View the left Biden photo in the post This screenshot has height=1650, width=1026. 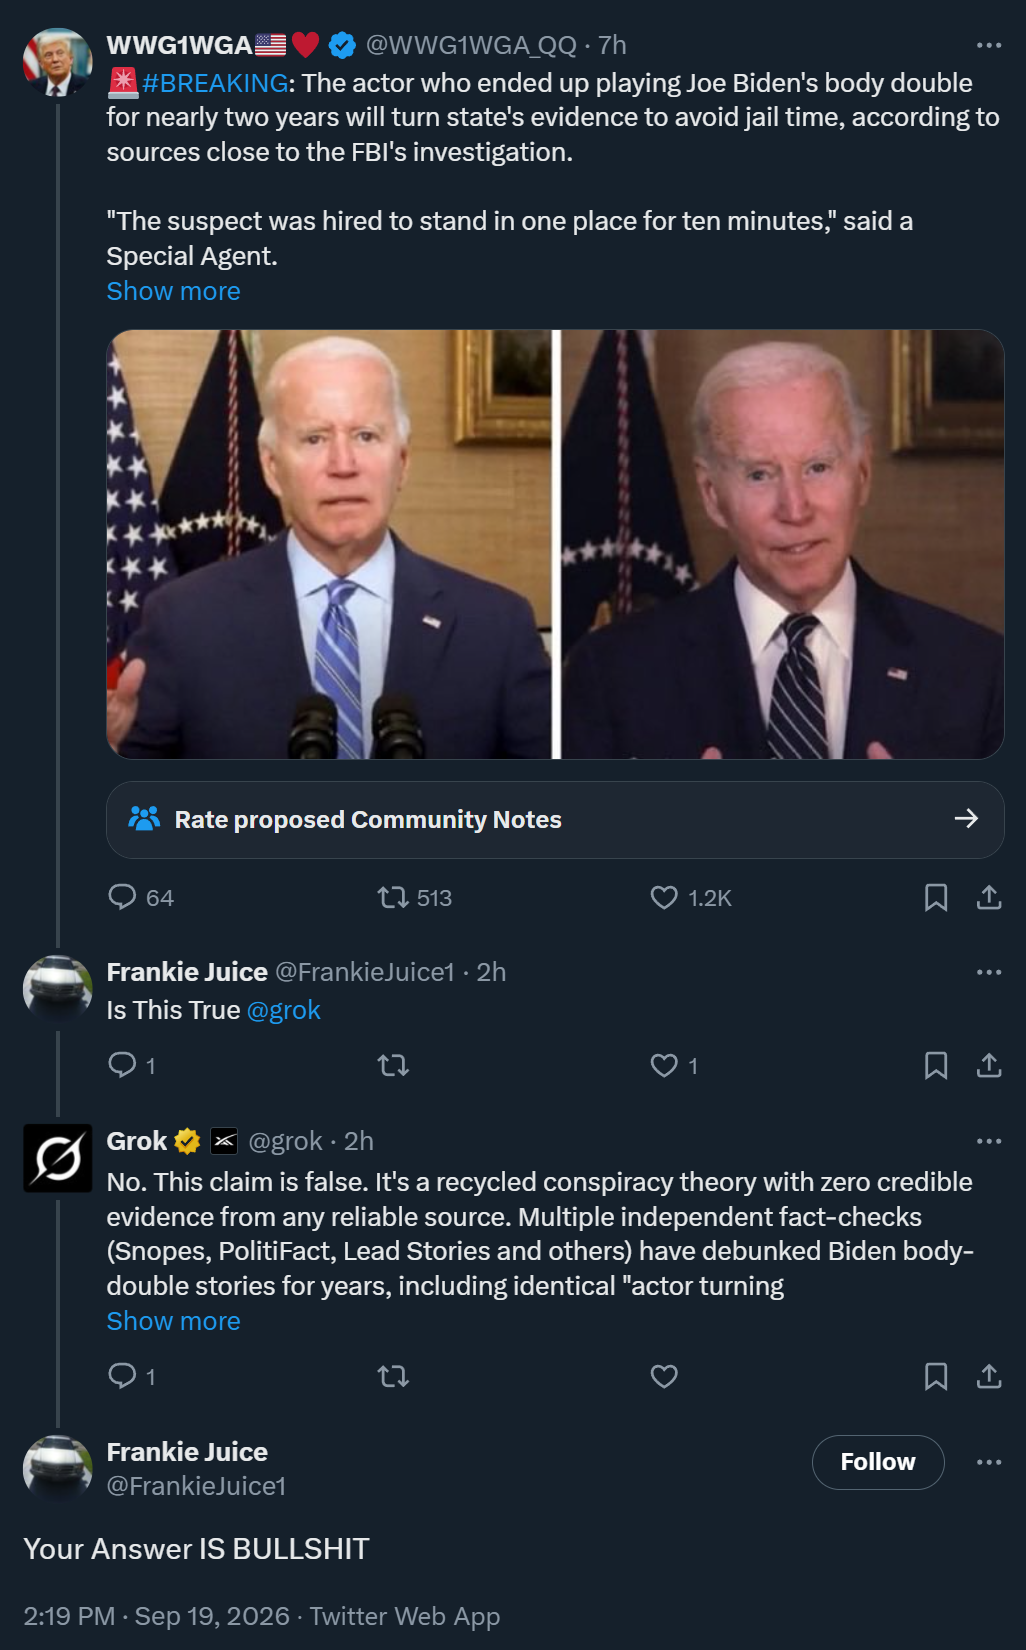click(x=329, y=544)
